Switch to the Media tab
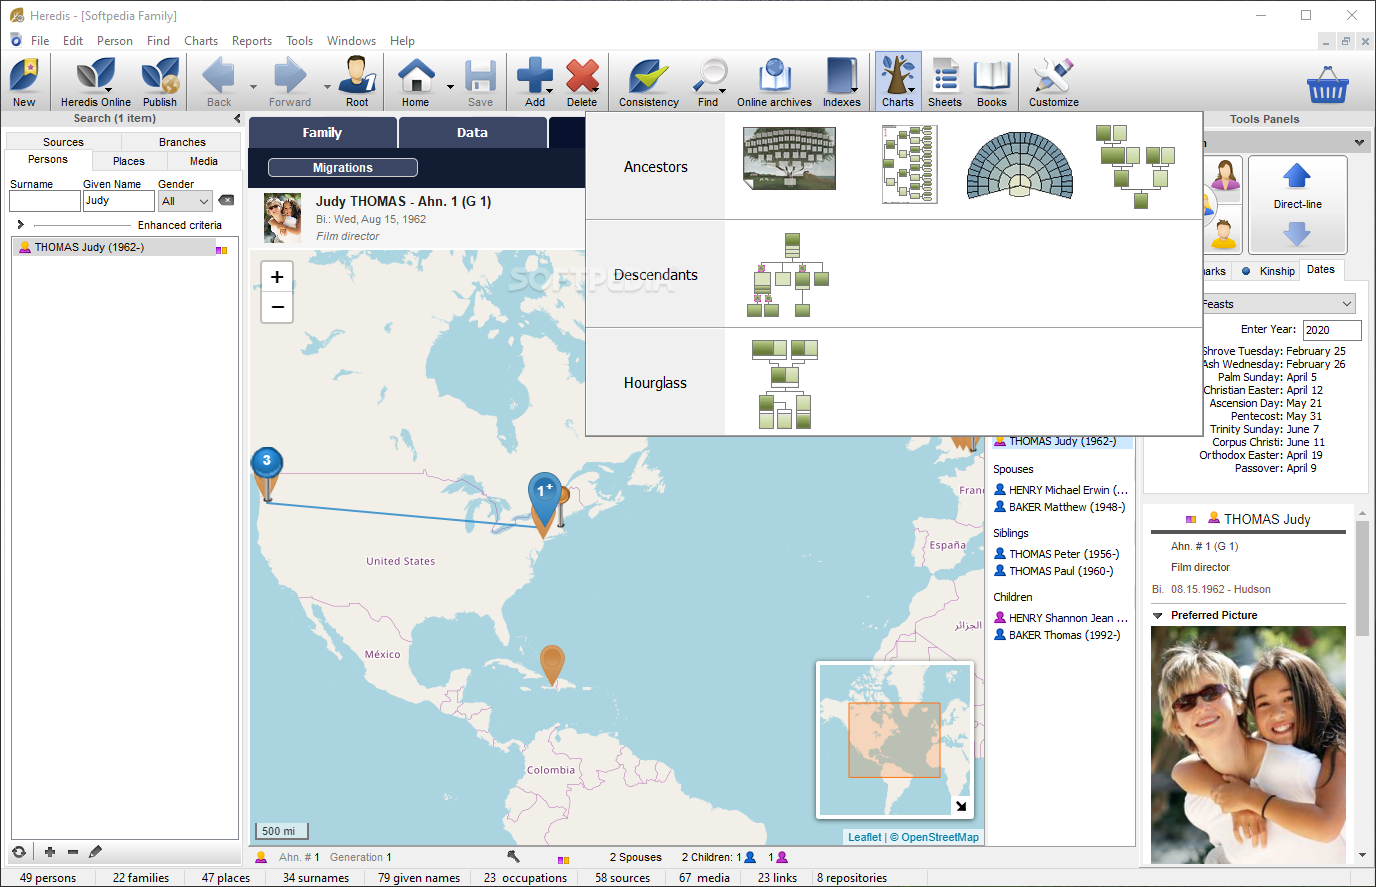Viewport: 1376px width, 887px height. click(204, 161)
